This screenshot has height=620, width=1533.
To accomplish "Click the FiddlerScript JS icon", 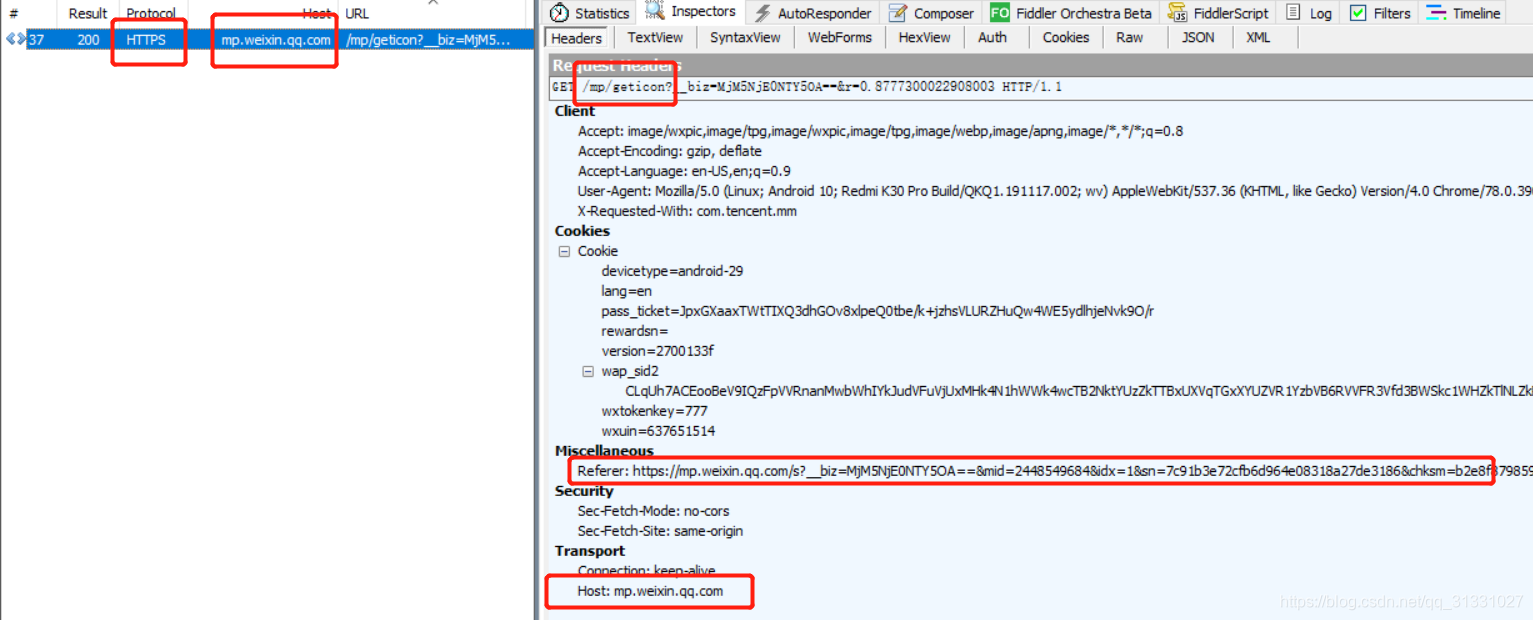I will pyautogui.click(x=1179, y=14).
